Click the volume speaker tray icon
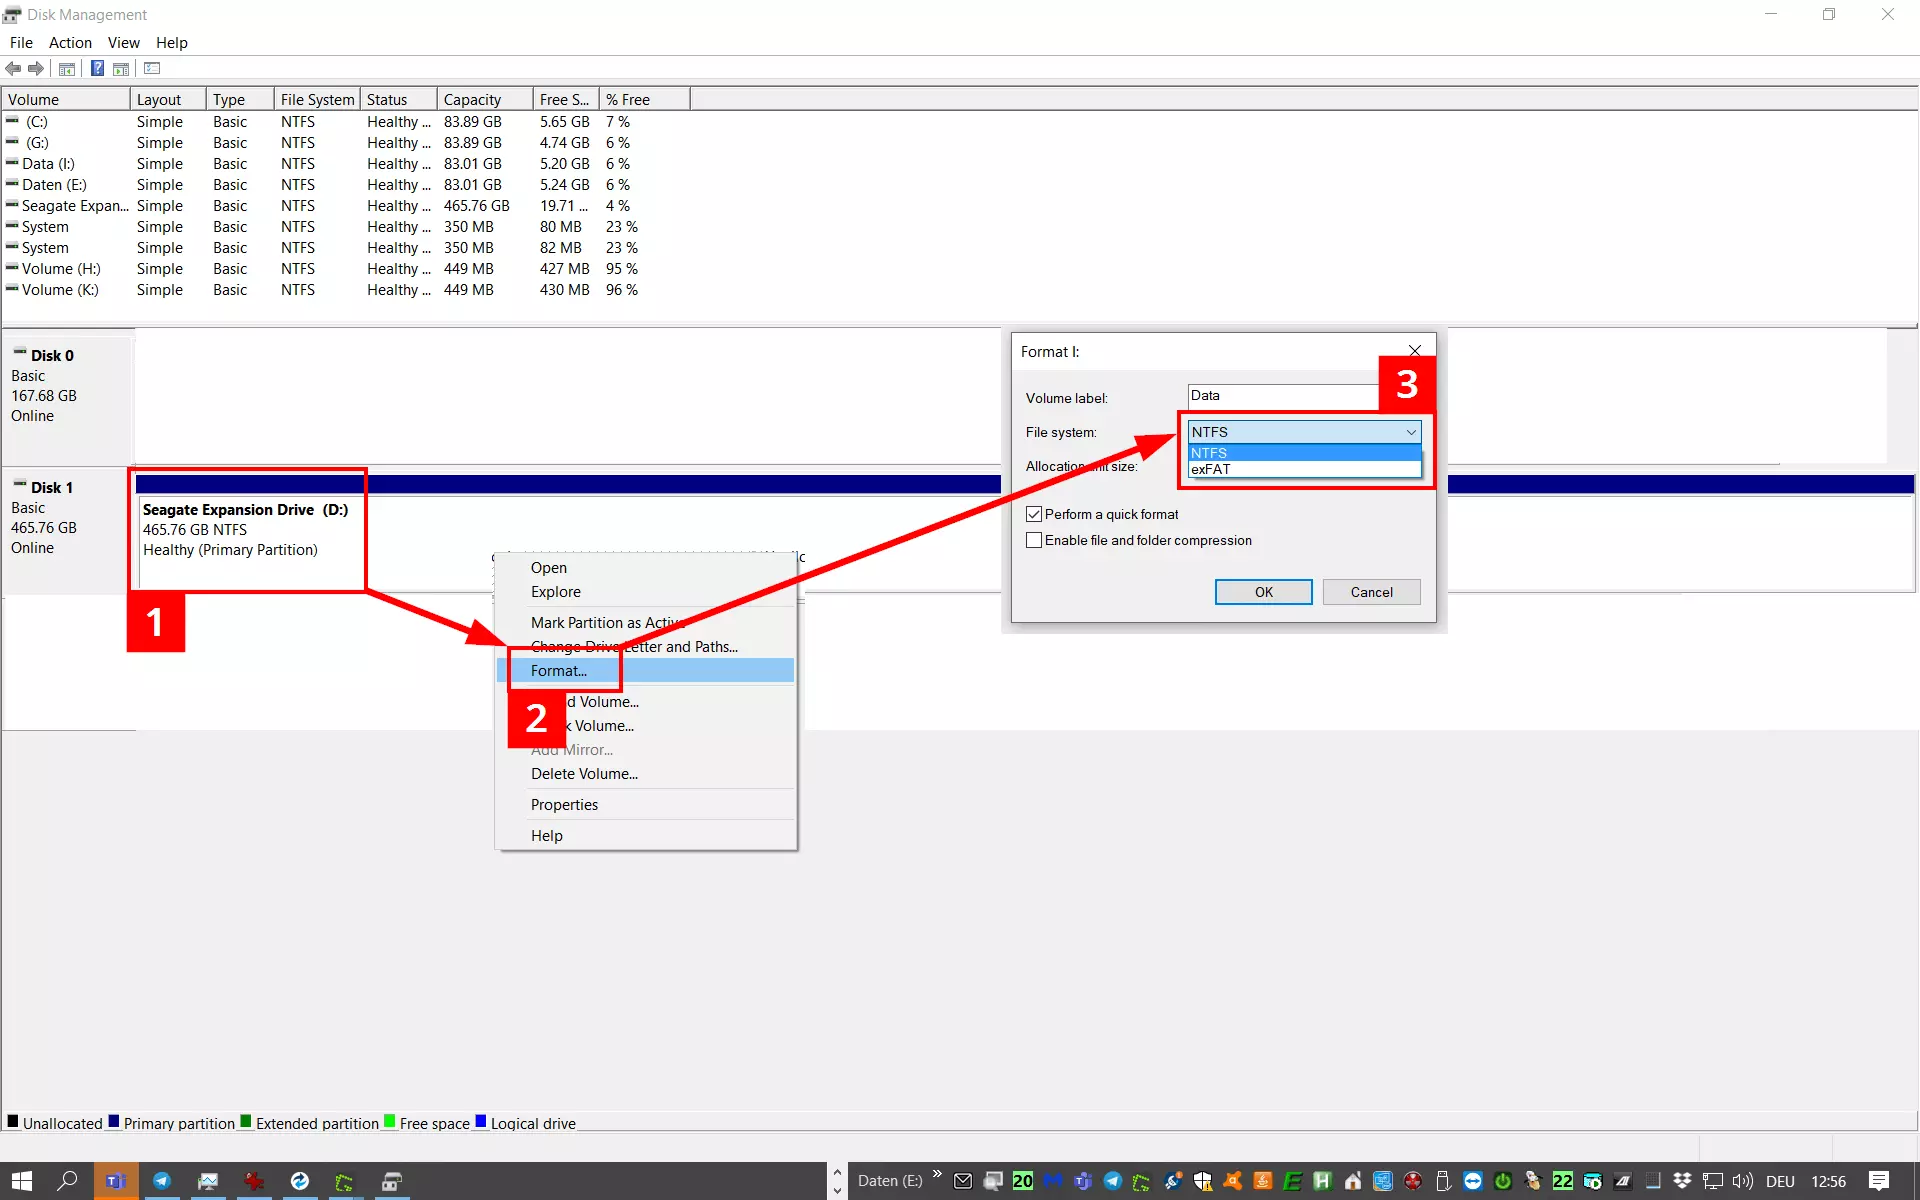 [1742, 1181]
